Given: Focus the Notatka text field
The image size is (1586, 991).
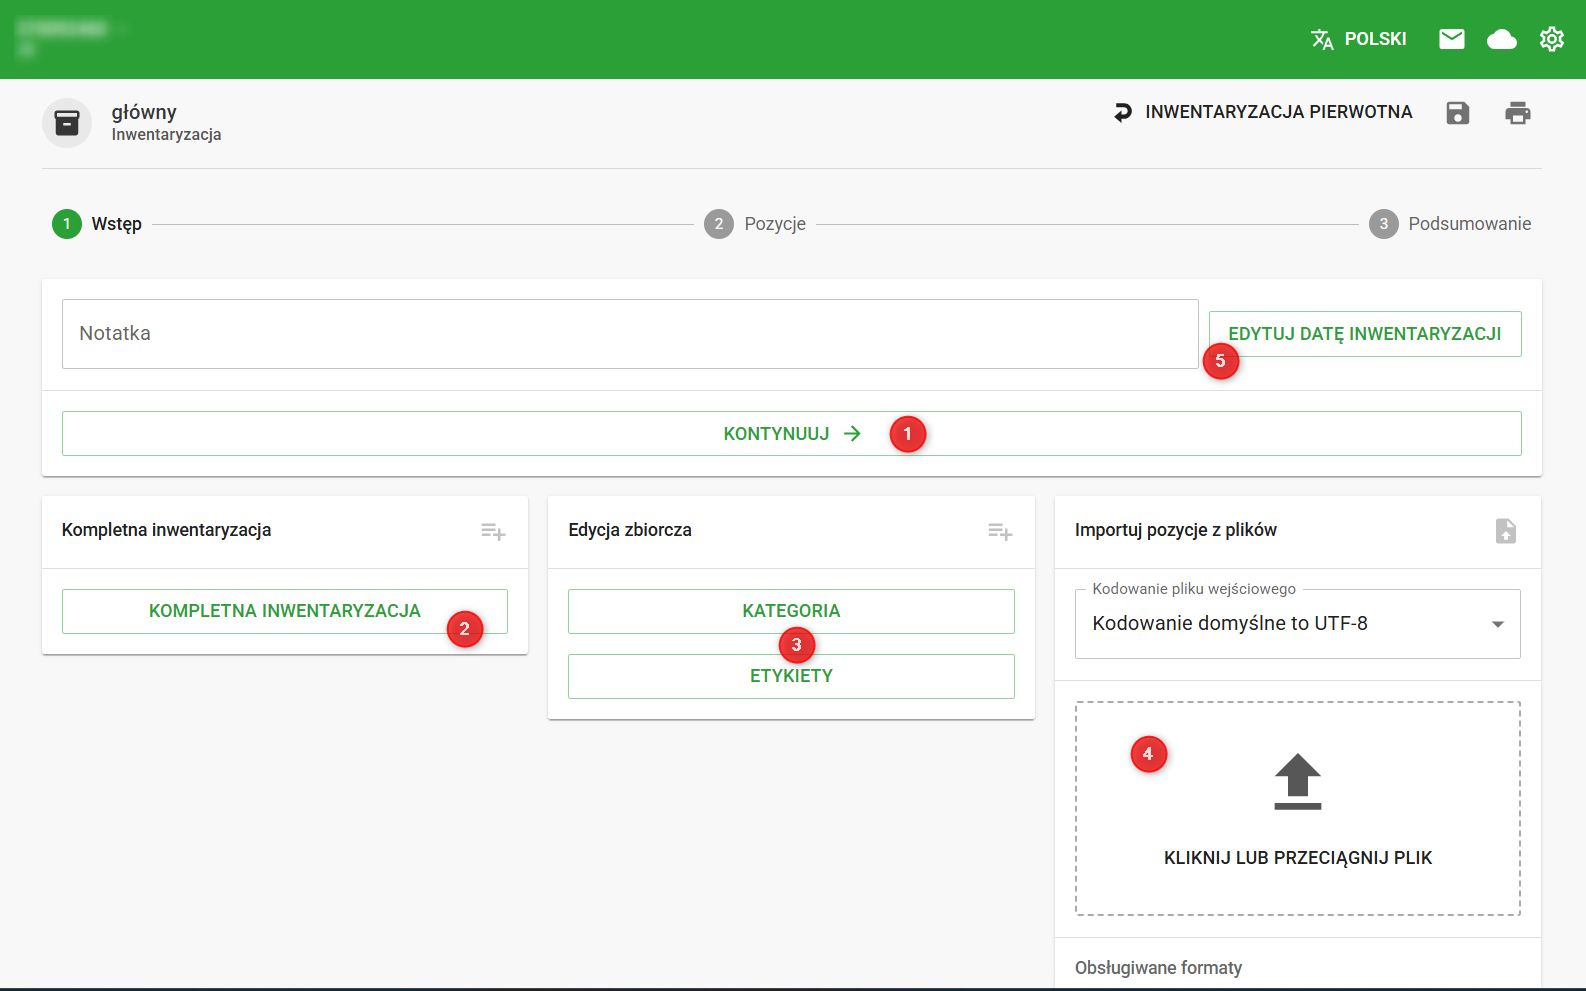Looking at the screenshot, I should coord(630,334).
